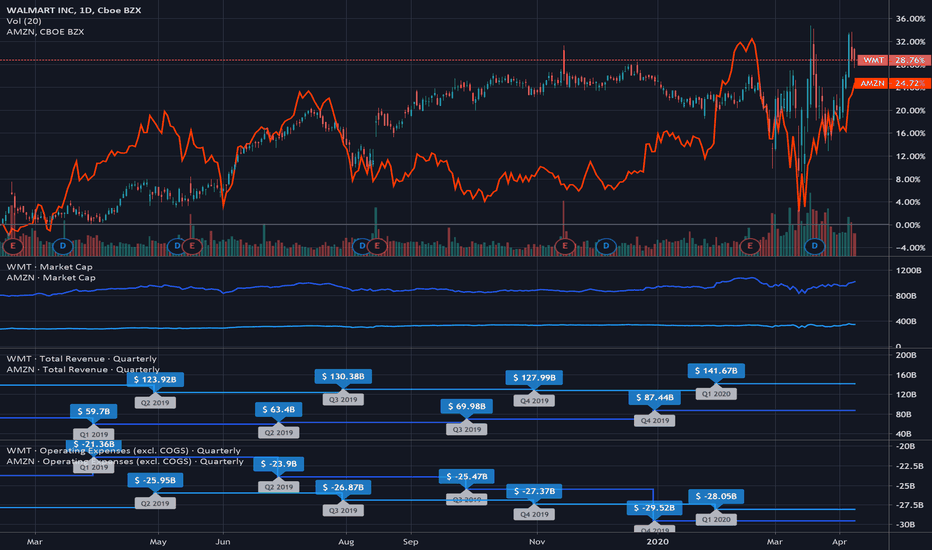Click Q1 2020 tag under $ -28.05B
Screen dimensions: 932x550
(716, 519)
